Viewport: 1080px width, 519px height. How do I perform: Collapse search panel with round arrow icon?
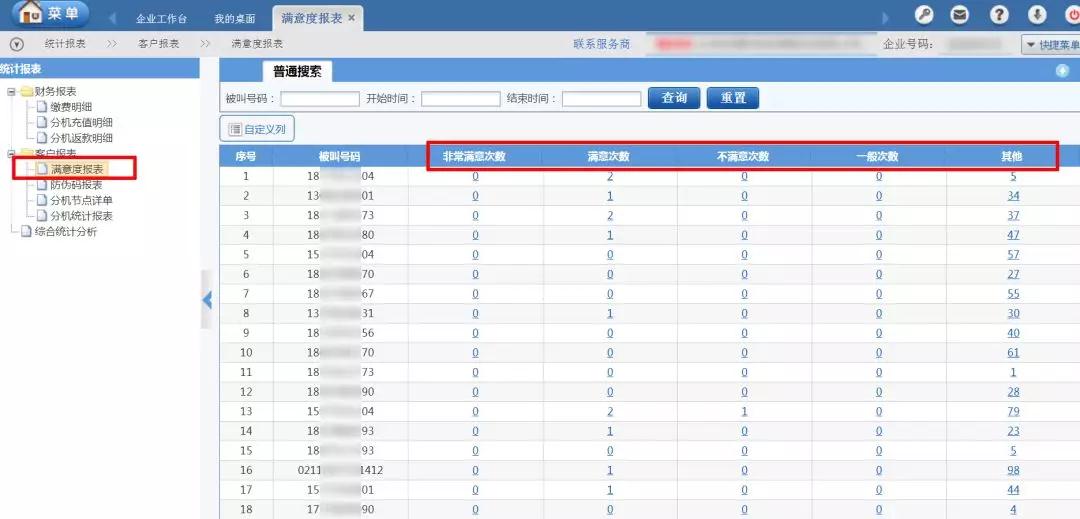coord(1062,70)
